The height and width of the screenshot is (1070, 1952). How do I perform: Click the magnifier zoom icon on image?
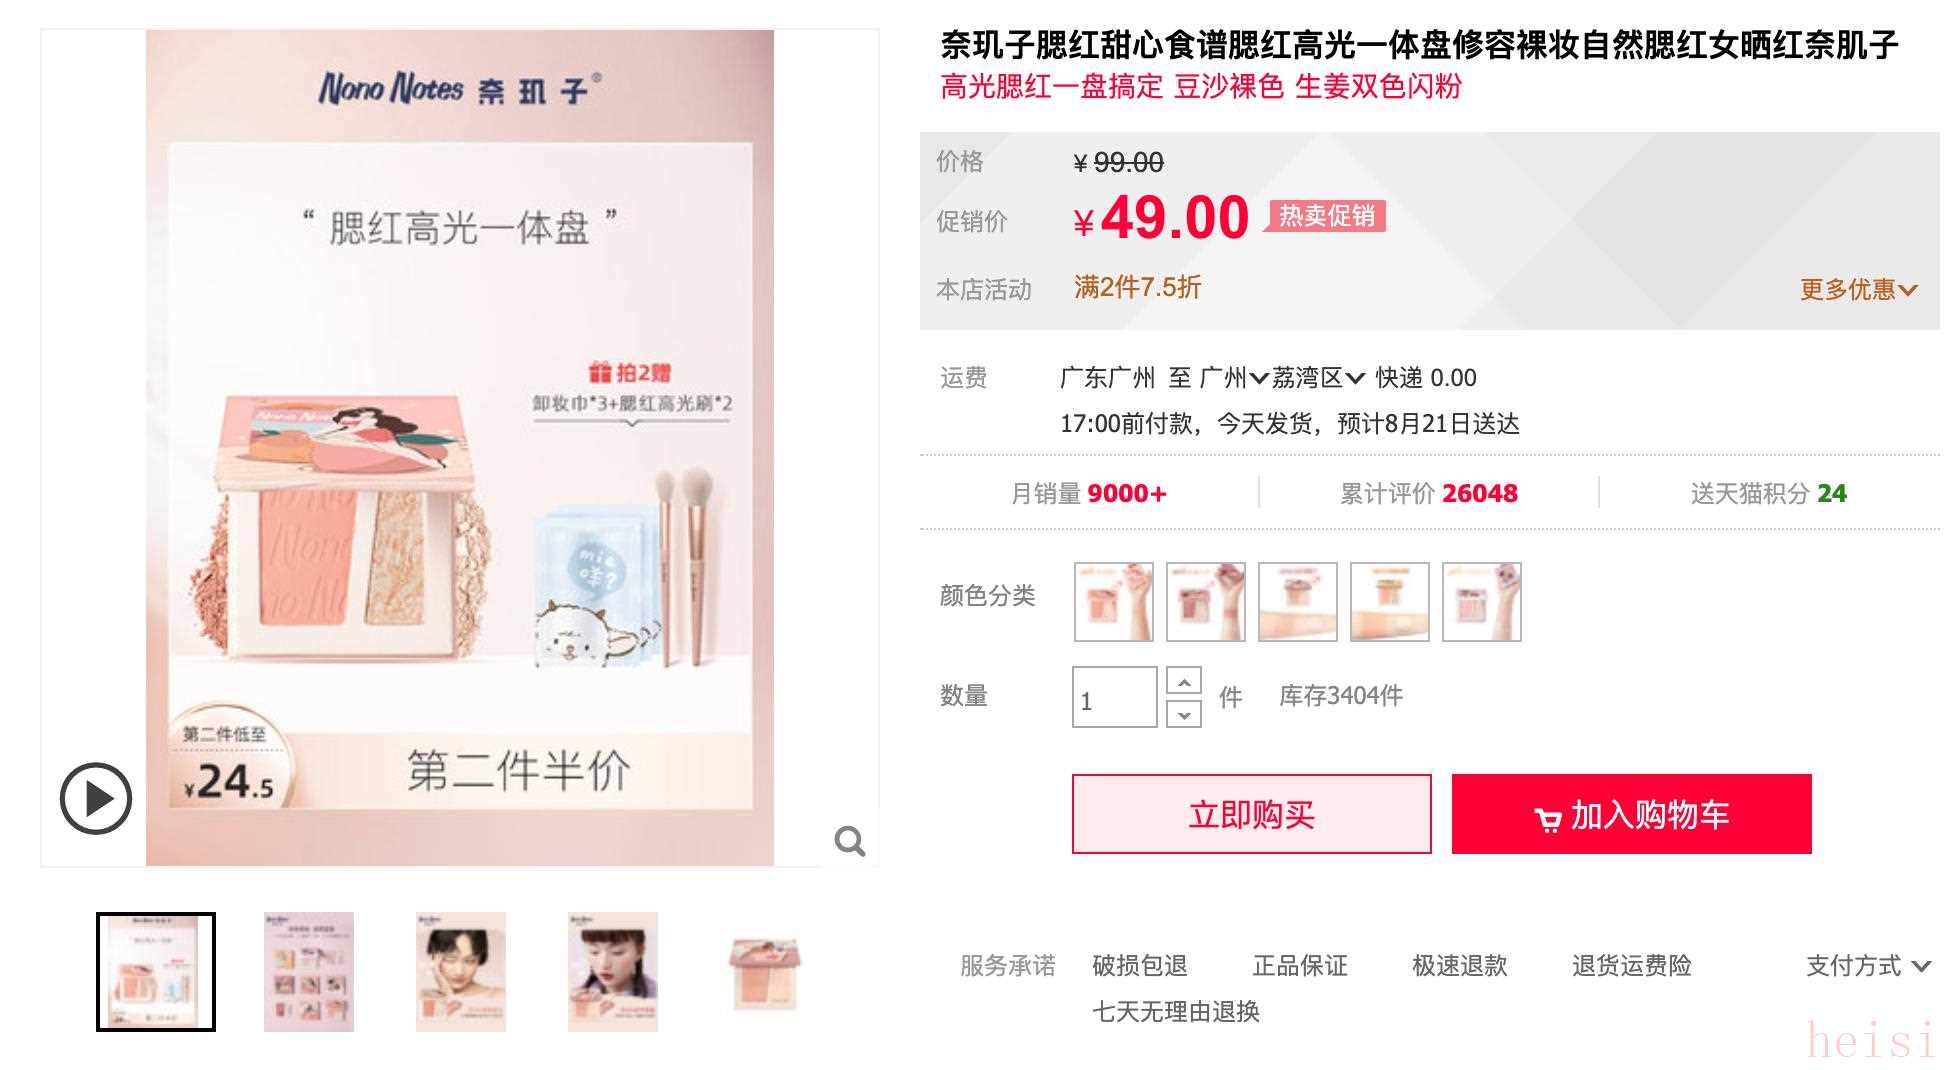click(x=849, y=841)
